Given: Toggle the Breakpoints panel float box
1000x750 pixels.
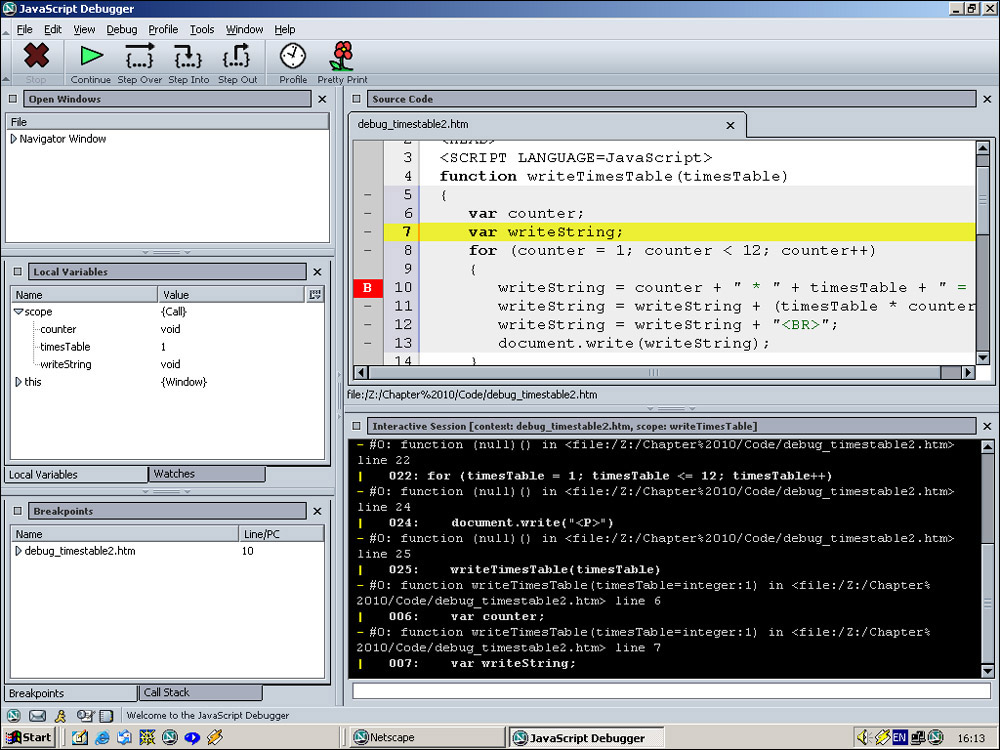Looking at the screenshot, I should tap(17, 511).
